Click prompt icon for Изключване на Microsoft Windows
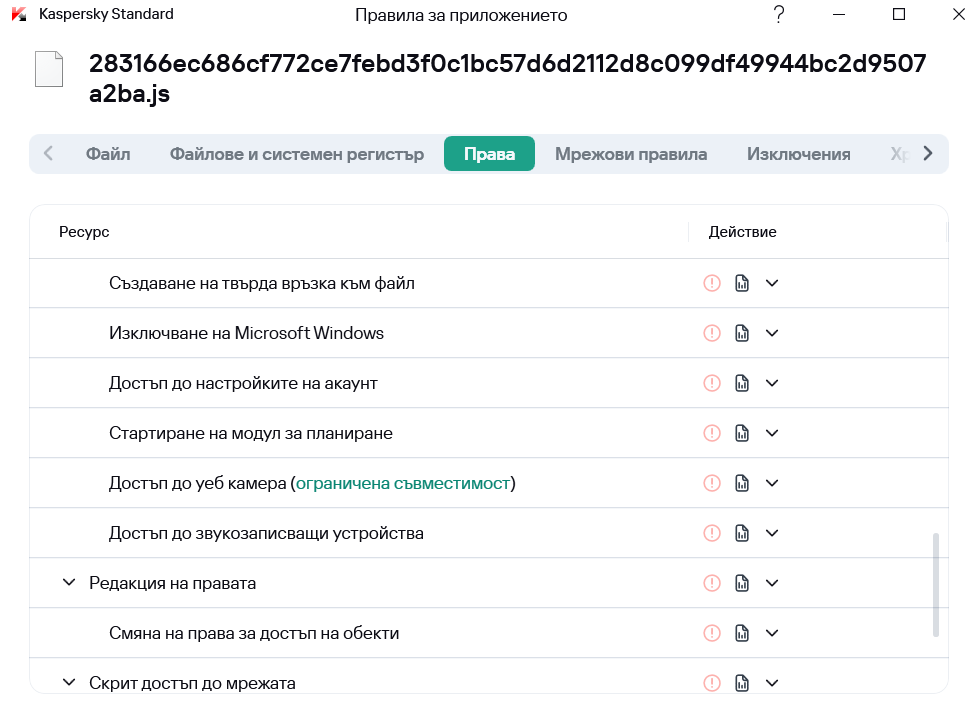968x712 pixels. (x=712, y=333)
